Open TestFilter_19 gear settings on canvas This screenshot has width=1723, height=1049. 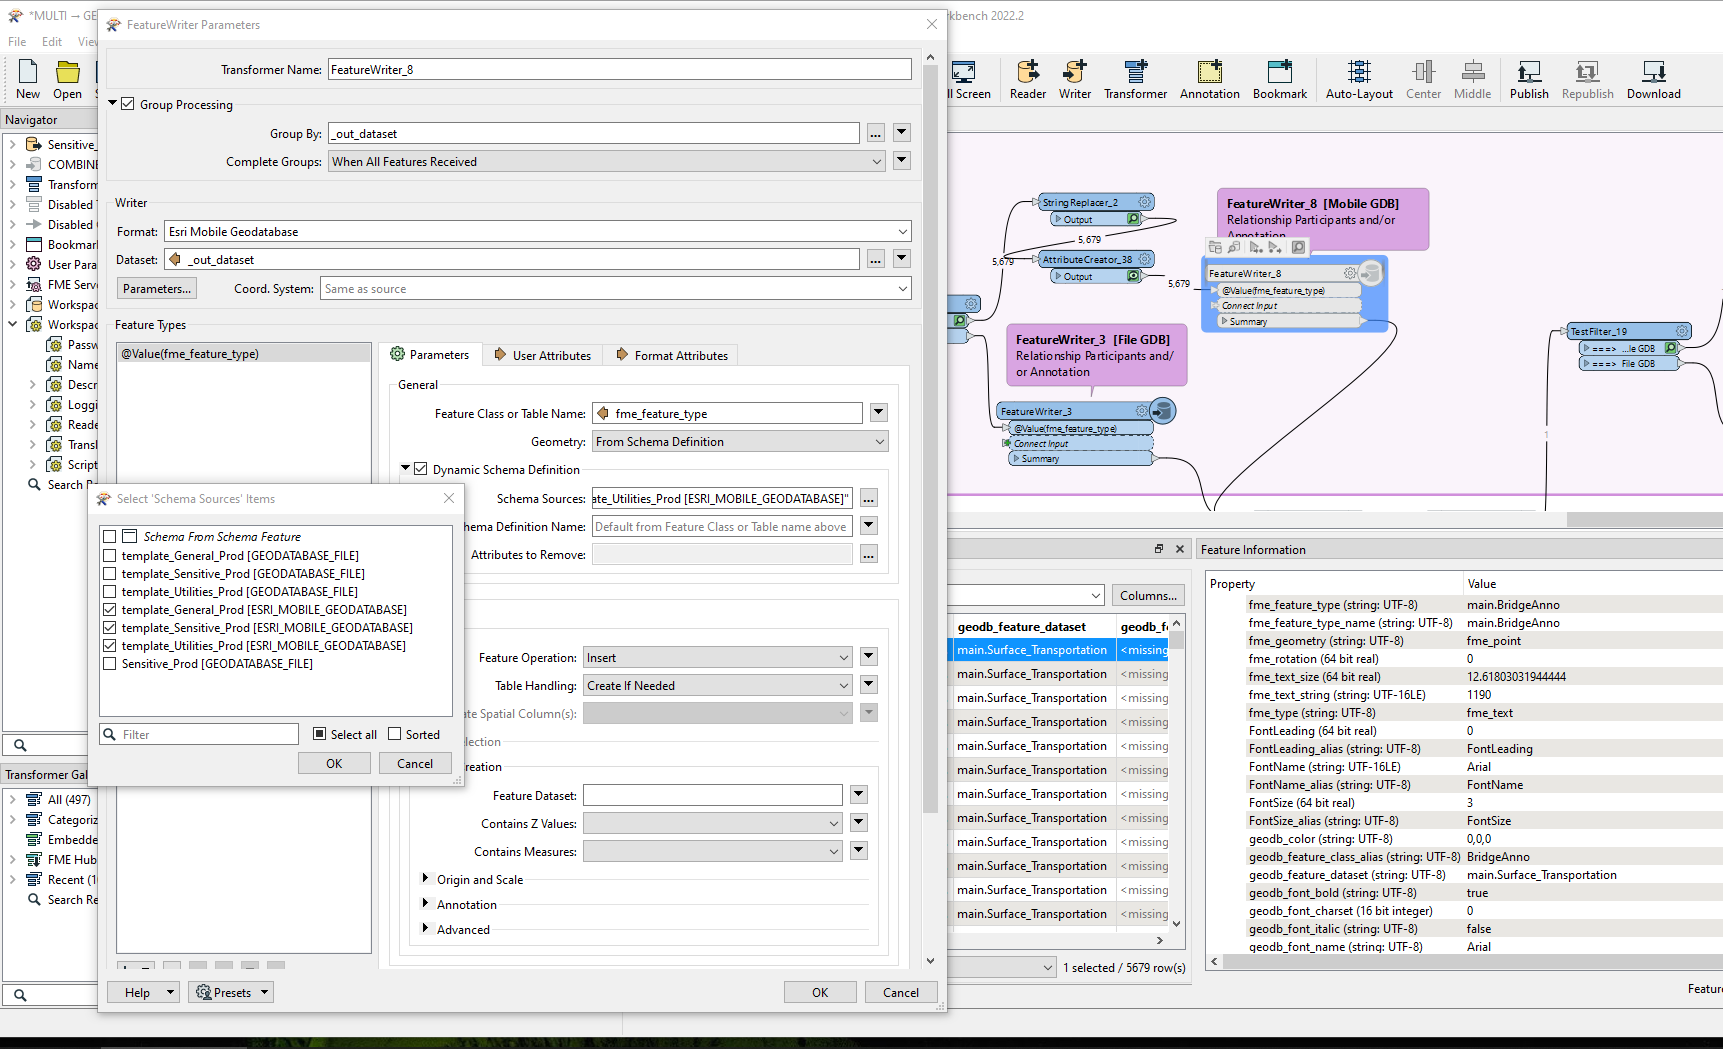tap(1682, 331)
